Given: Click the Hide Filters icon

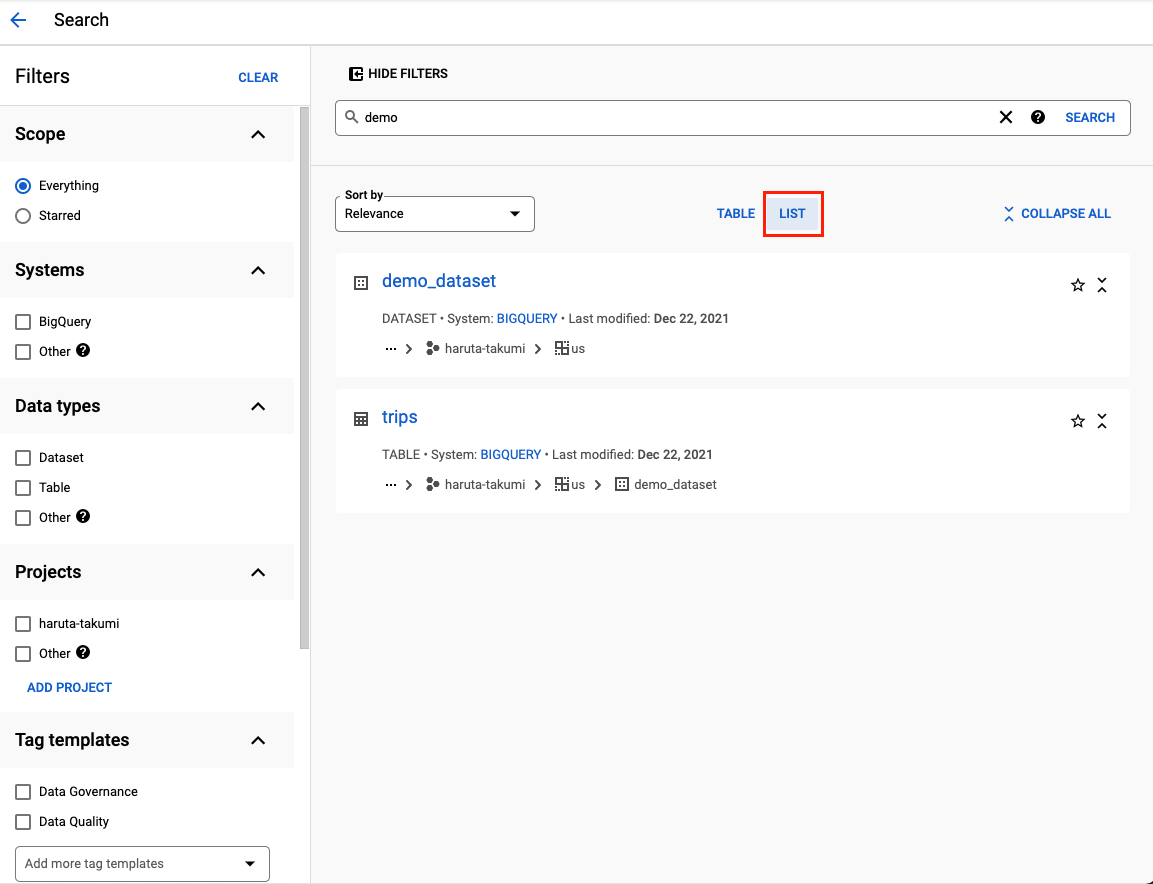Looking at the screenshot, I should click(356, 73).
